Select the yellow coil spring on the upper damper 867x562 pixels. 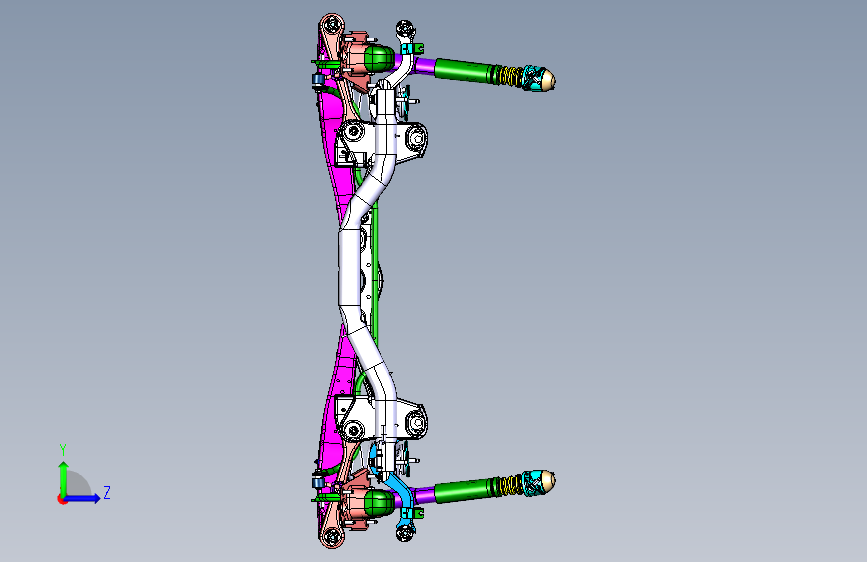510,76
